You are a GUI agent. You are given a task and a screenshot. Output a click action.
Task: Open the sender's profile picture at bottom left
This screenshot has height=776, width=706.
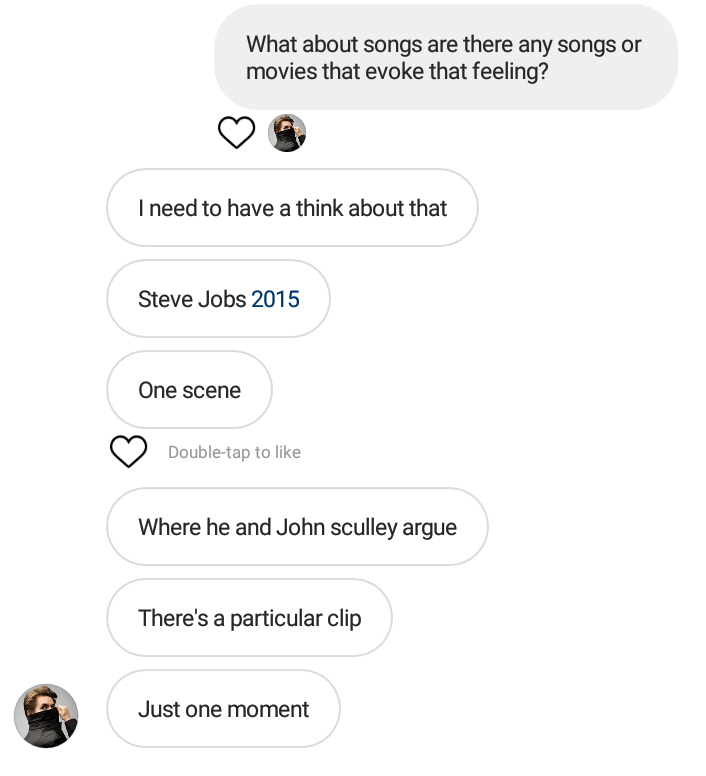[46, 716]
